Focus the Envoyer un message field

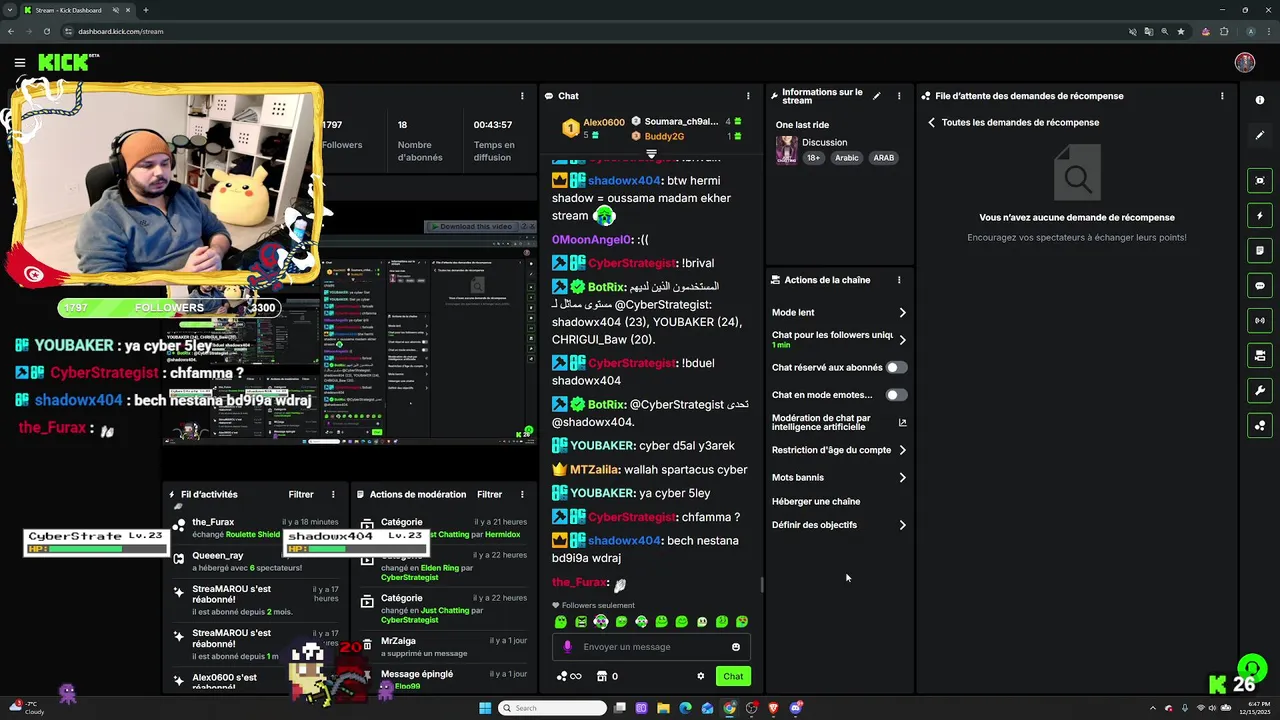click(650, 647)
